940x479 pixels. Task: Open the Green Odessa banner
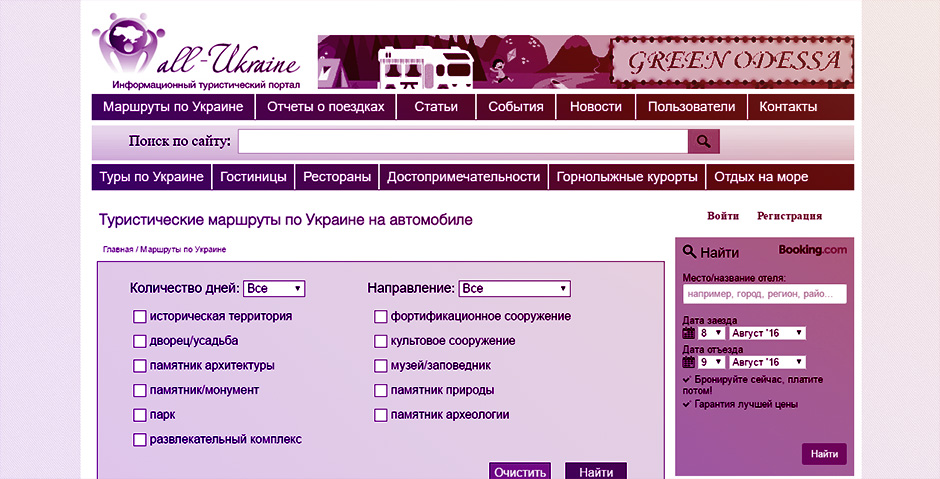(732, 63)
